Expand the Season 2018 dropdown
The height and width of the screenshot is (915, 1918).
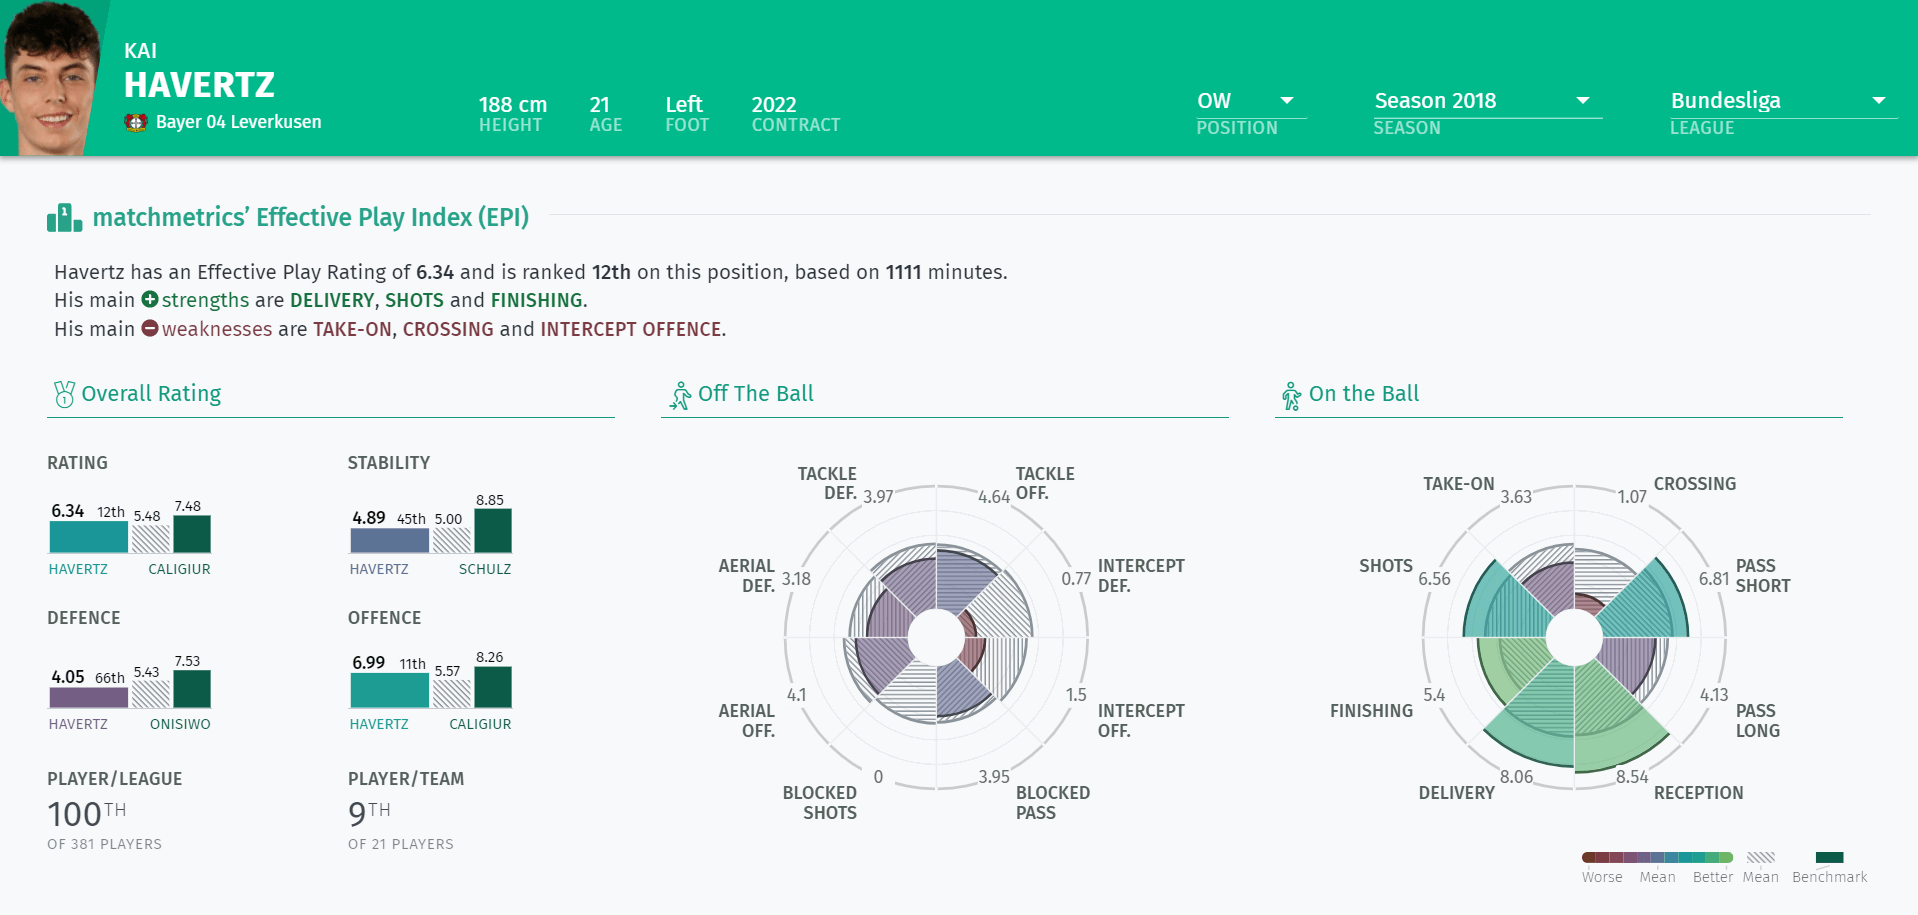1487,101
